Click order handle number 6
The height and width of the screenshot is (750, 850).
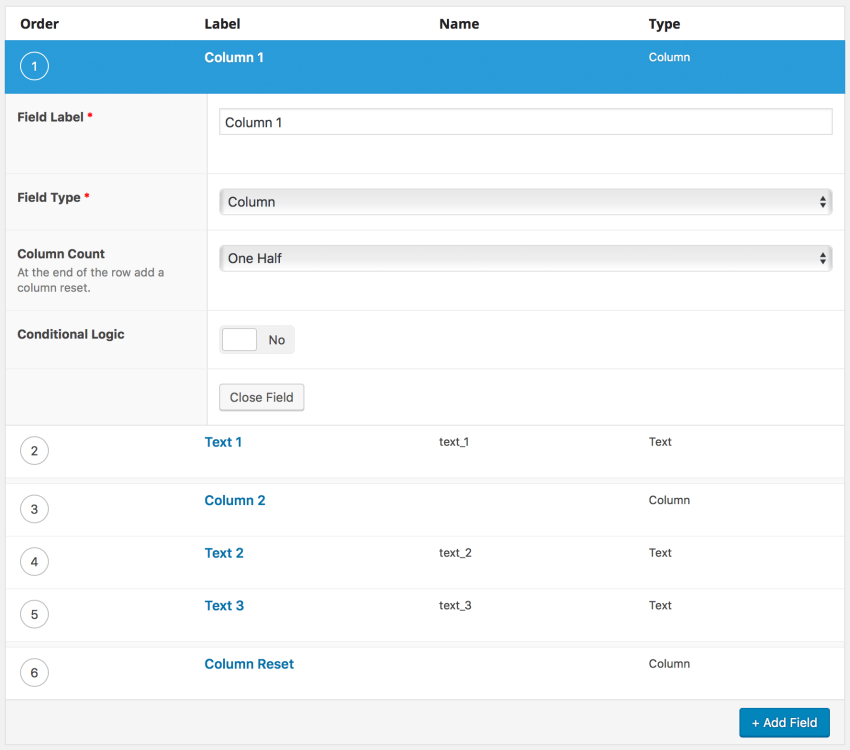(34, 673)
